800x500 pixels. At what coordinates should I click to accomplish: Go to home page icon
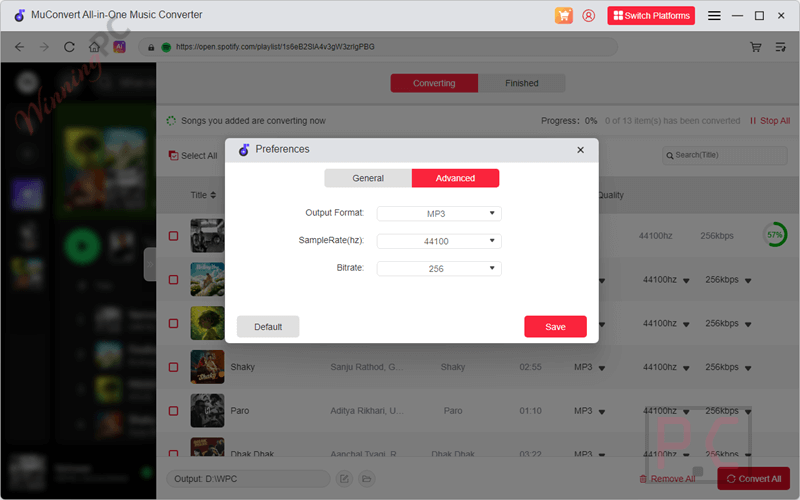[94, 47]
